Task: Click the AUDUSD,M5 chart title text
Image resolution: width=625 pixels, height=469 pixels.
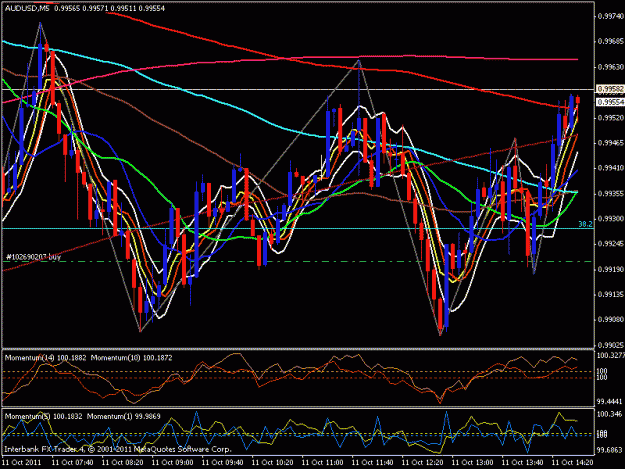Action: coord(27,8)
